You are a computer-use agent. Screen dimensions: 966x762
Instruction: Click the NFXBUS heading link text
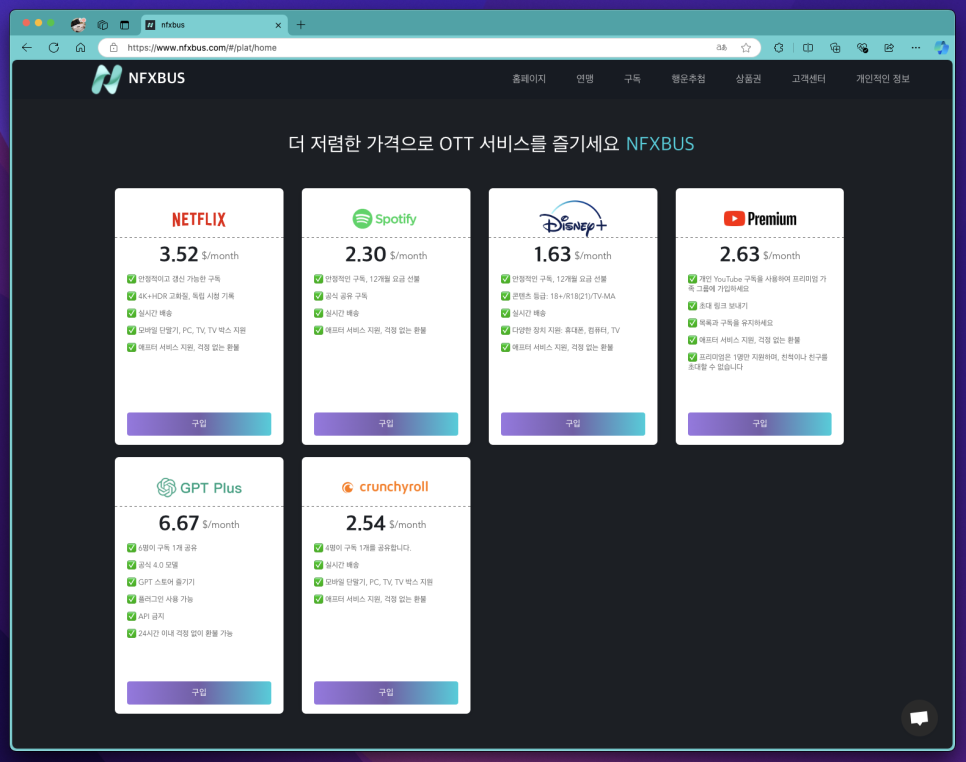(660, 144)
